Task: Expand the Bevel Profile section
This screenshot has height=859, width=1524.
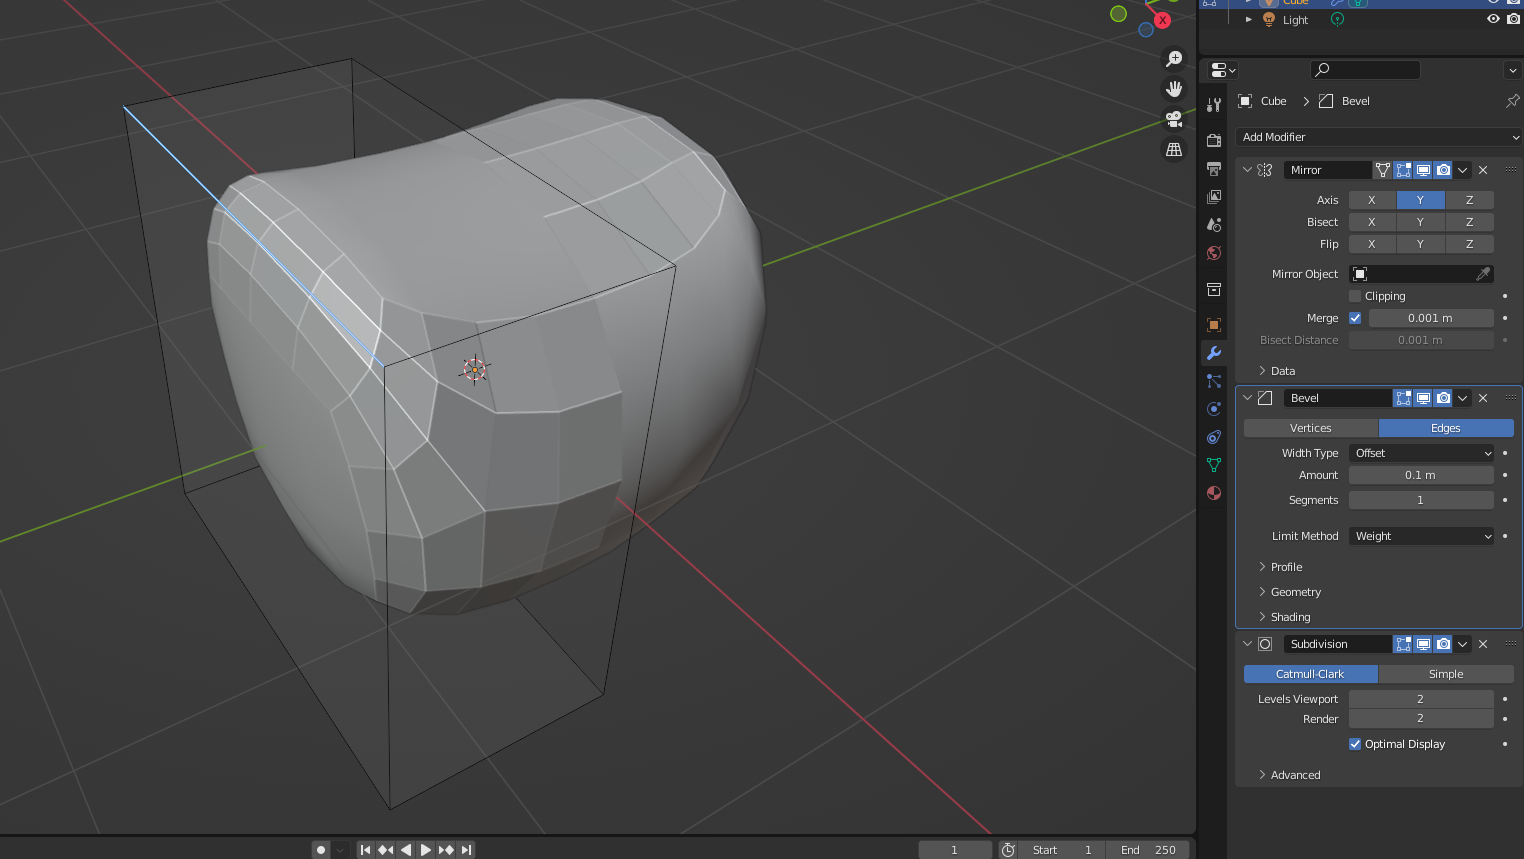Action: click(1286, 567)
